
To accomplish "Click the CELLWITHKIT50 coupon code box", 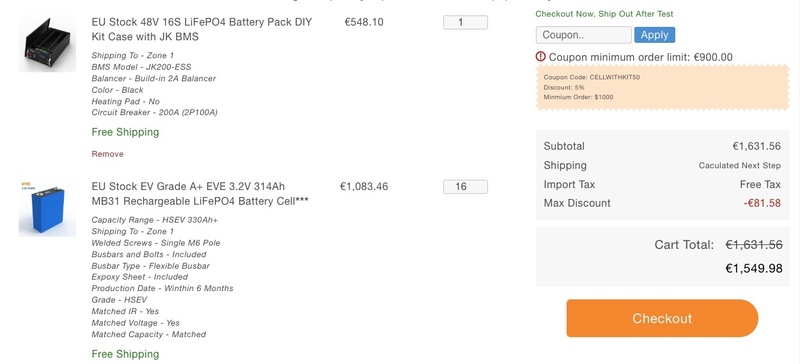I will [x=662, y=87].
